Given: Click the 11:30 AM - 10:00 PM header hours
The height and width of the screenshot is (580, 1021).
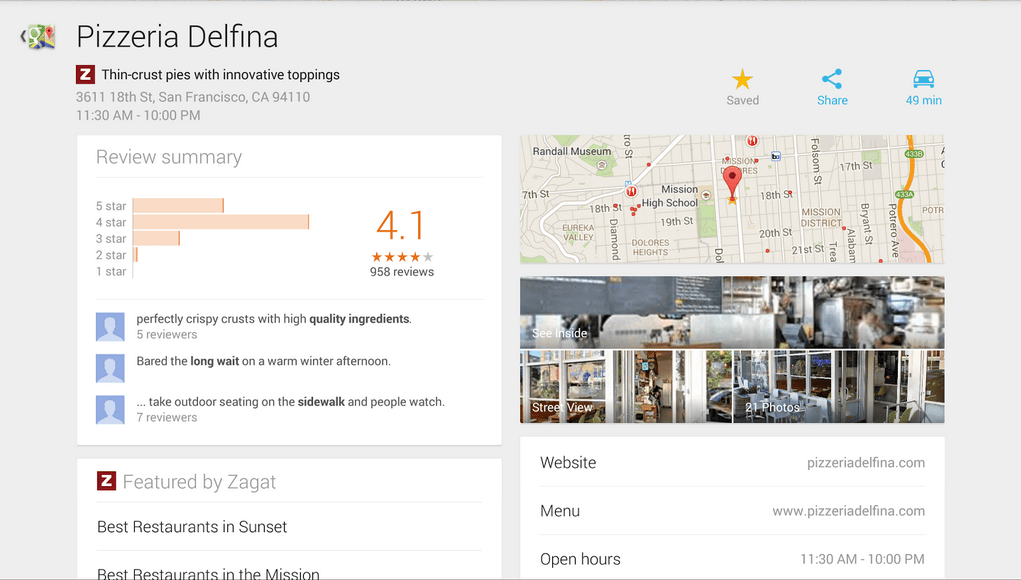Looking at the screenshot, I should tap(138, 115).
